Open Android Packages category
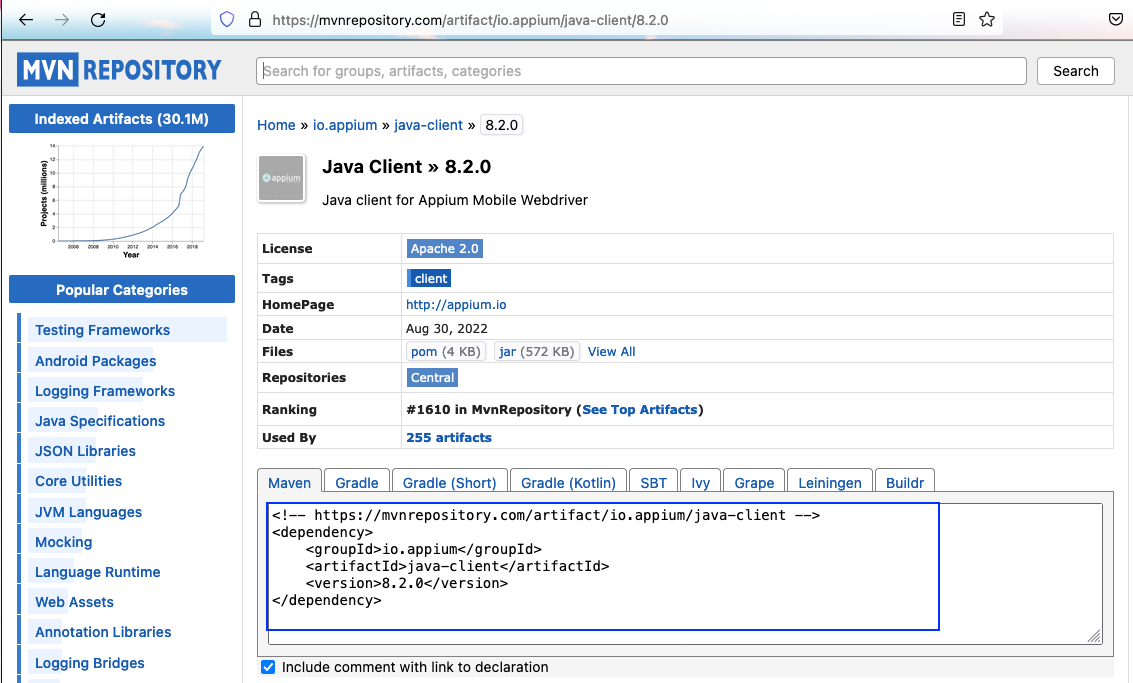 pyautogui.click(x=95, y=361)
